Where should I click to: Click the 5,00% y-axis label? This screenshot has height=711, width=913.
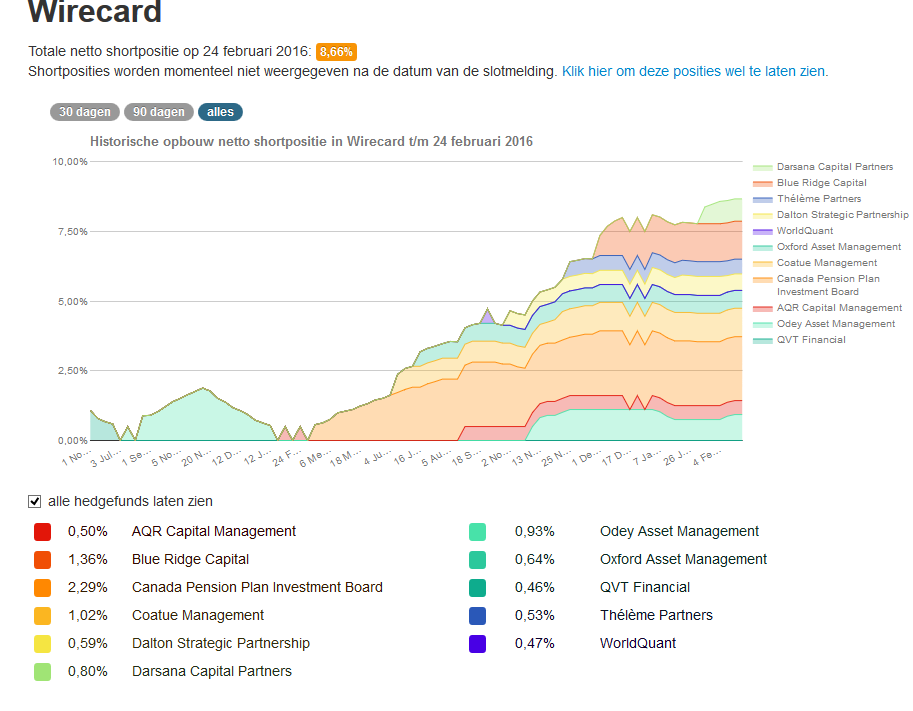click(x=72, y=302)
